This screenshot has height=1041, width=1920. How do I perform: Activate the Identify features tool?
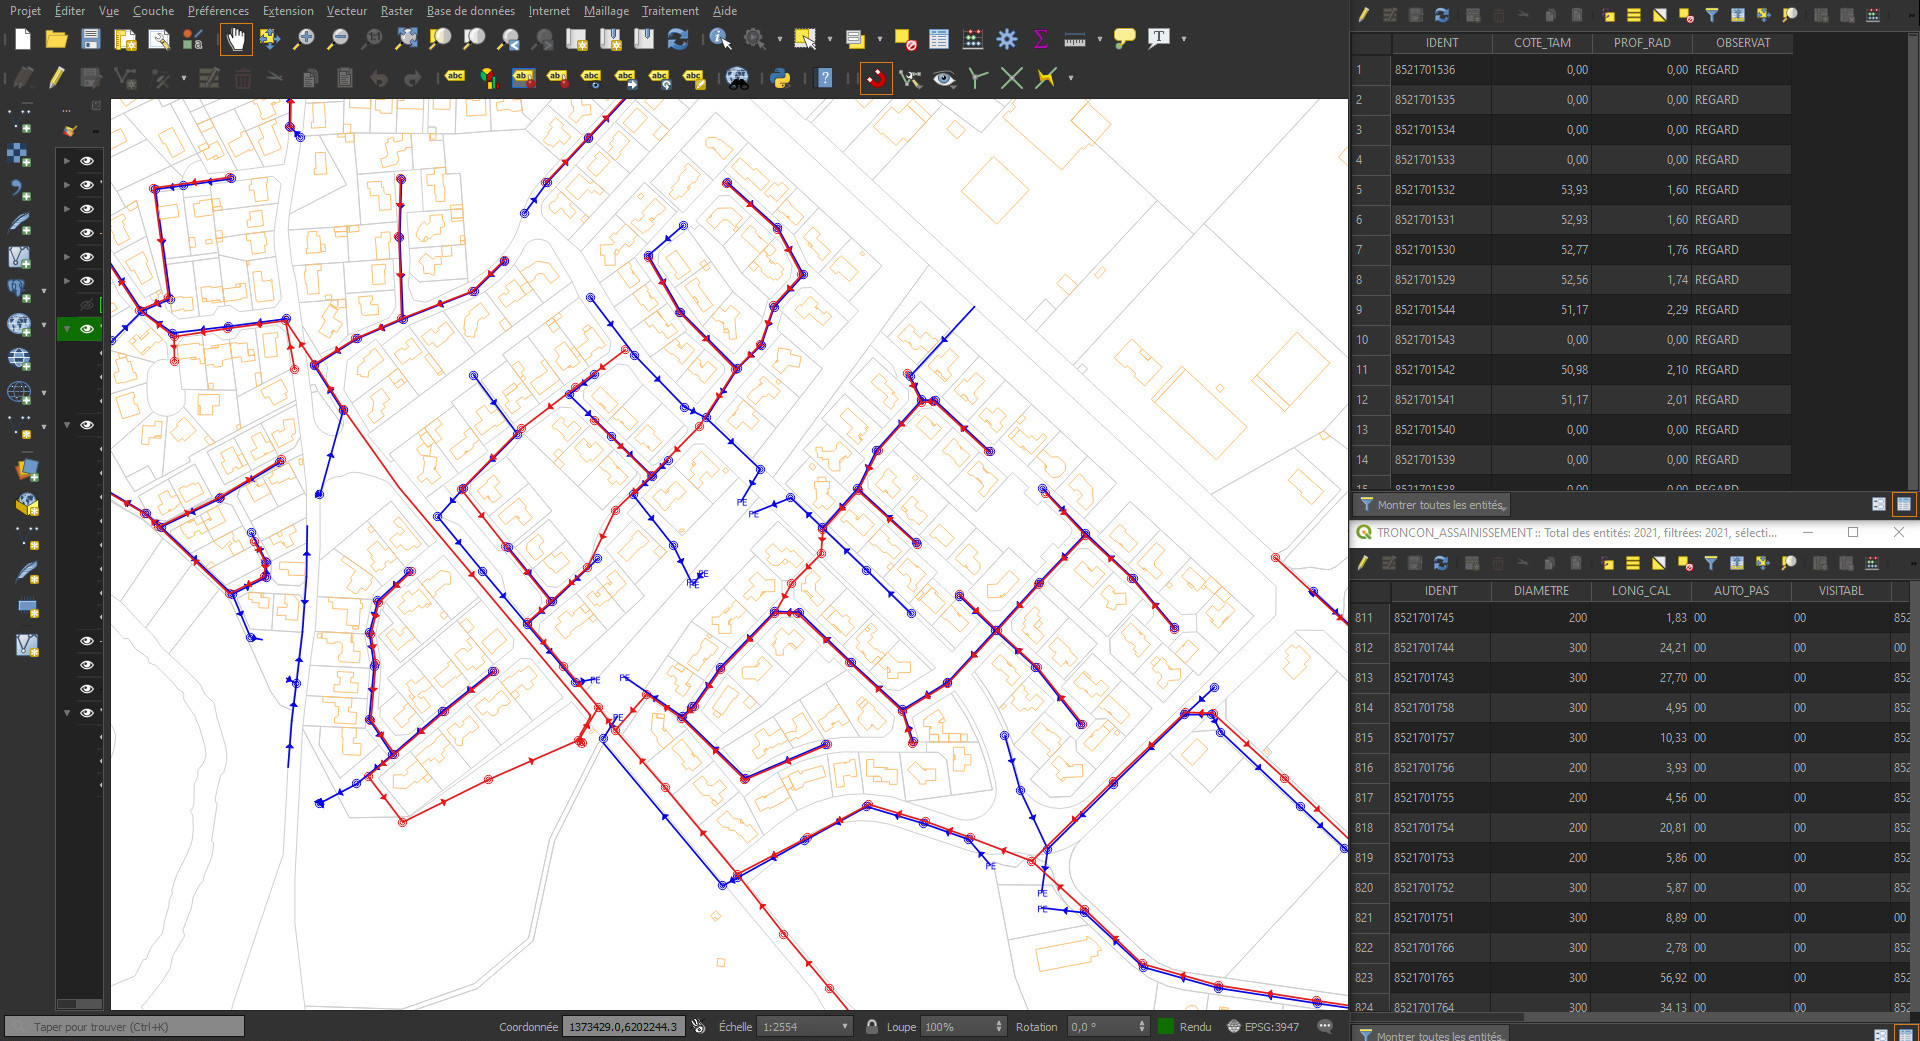(x=720, y=39)
